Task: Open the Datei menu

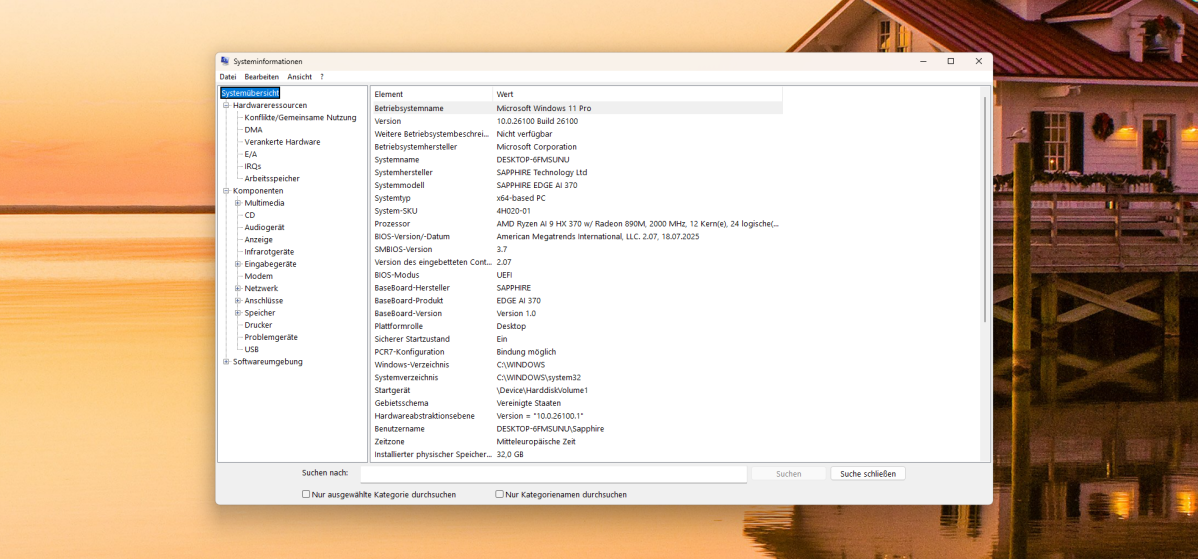Action: pos(228,77)
